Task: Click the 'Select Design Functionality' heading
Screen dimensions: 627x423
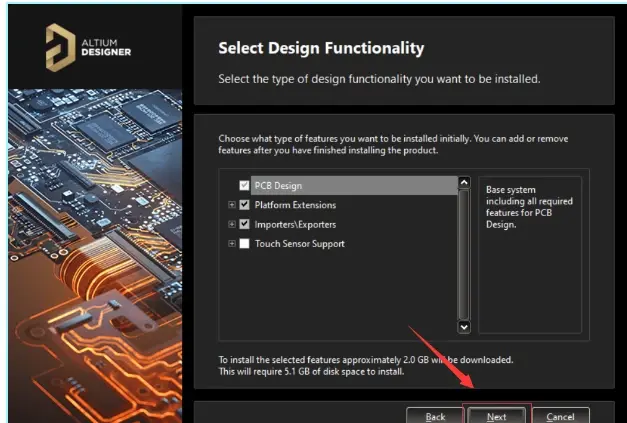Action: (321, 48)
